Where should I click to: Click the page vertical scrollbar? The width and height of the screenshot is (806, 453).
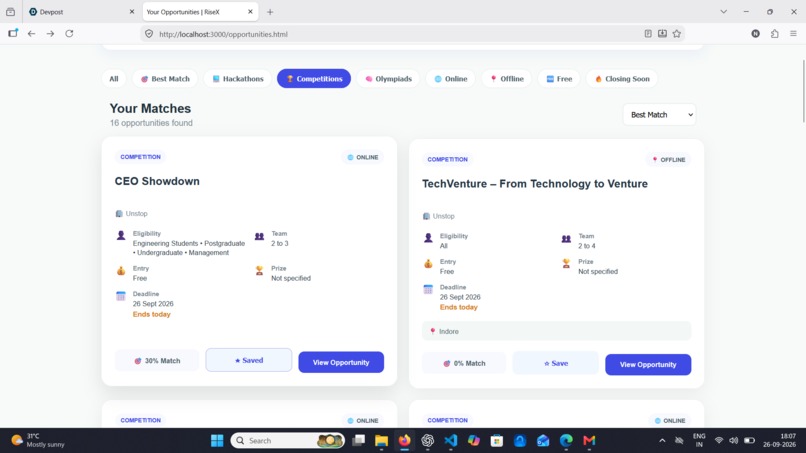point(803,91)
